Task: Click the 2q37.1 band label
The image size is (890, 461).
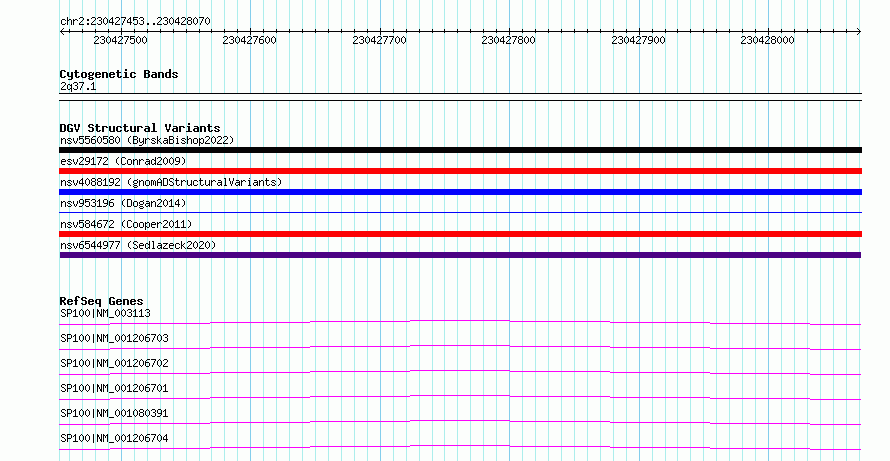Action: point(78,86)
